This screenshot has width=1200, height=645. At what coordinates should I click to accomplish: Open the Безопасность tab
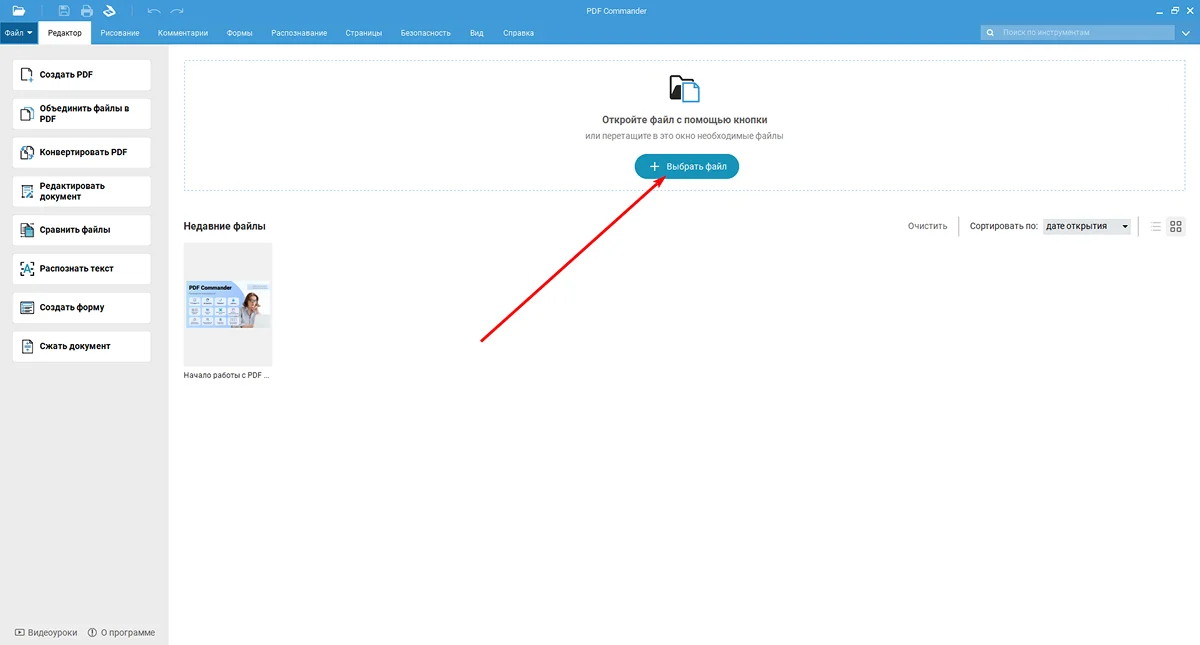(x=426, y=33)
